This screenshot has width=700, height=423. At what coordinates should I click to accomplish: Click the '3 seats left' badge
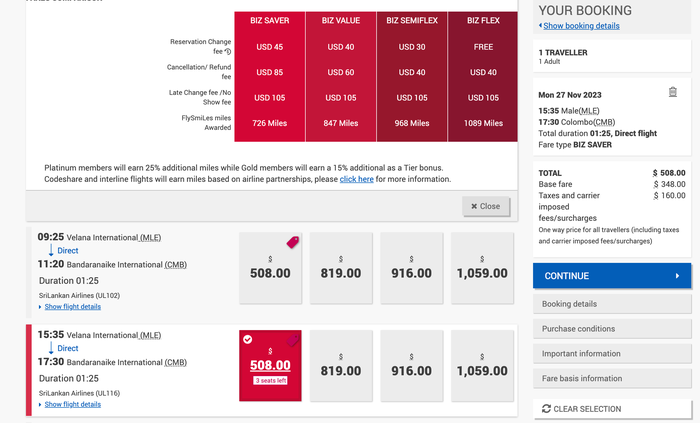click(x=271, y=381)
